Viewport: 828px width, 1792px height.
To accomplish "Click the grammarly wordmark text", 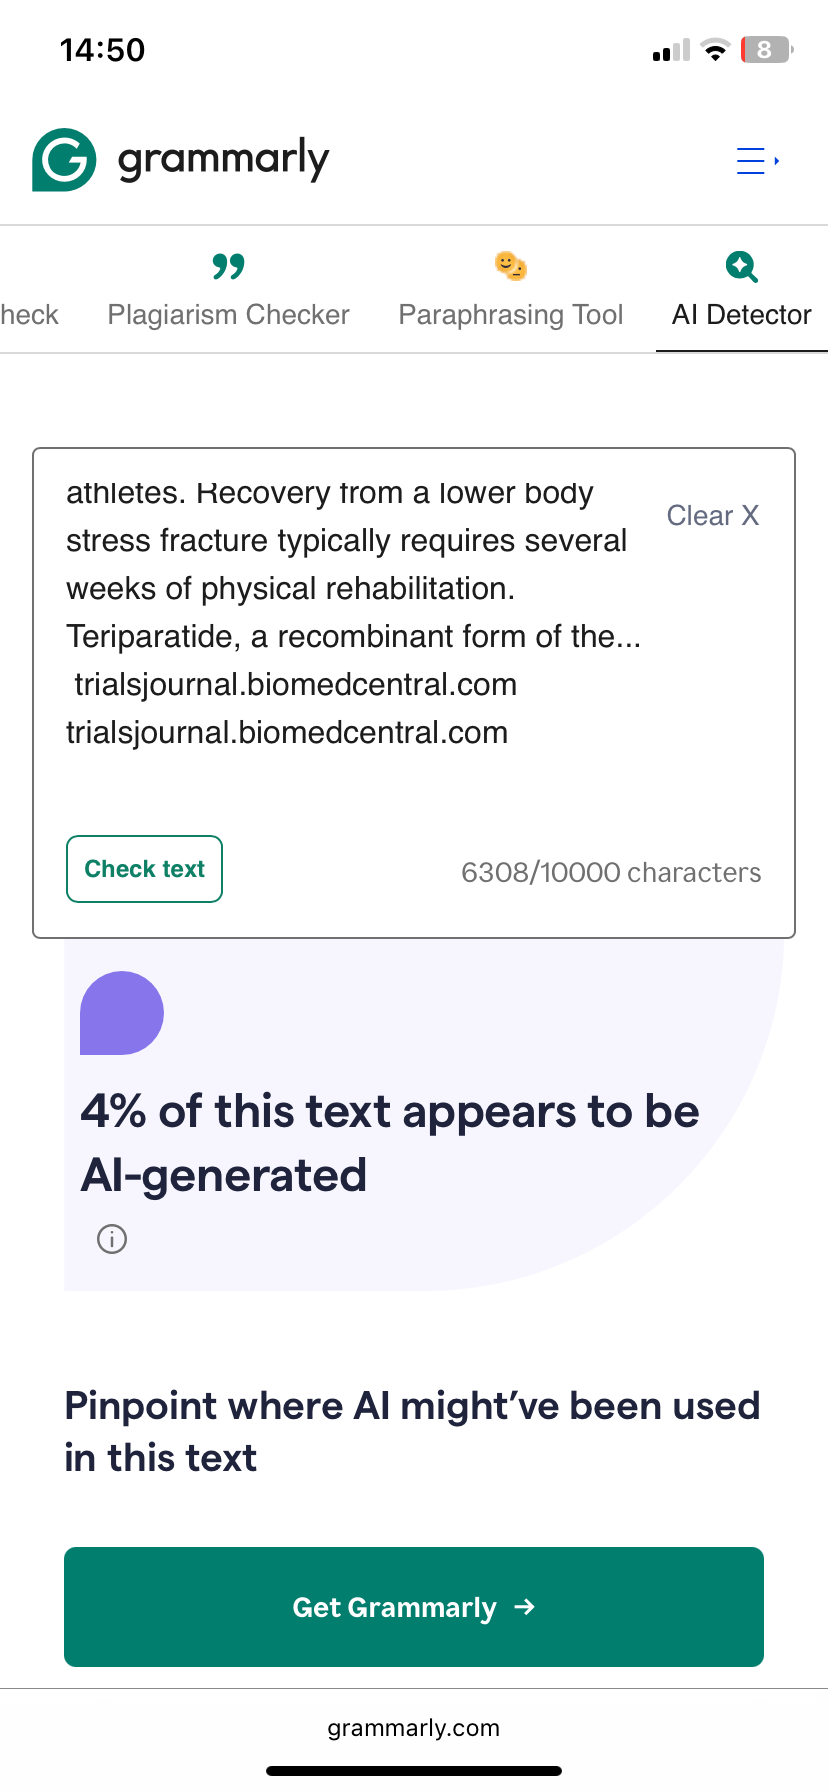I will pos(223,160).
